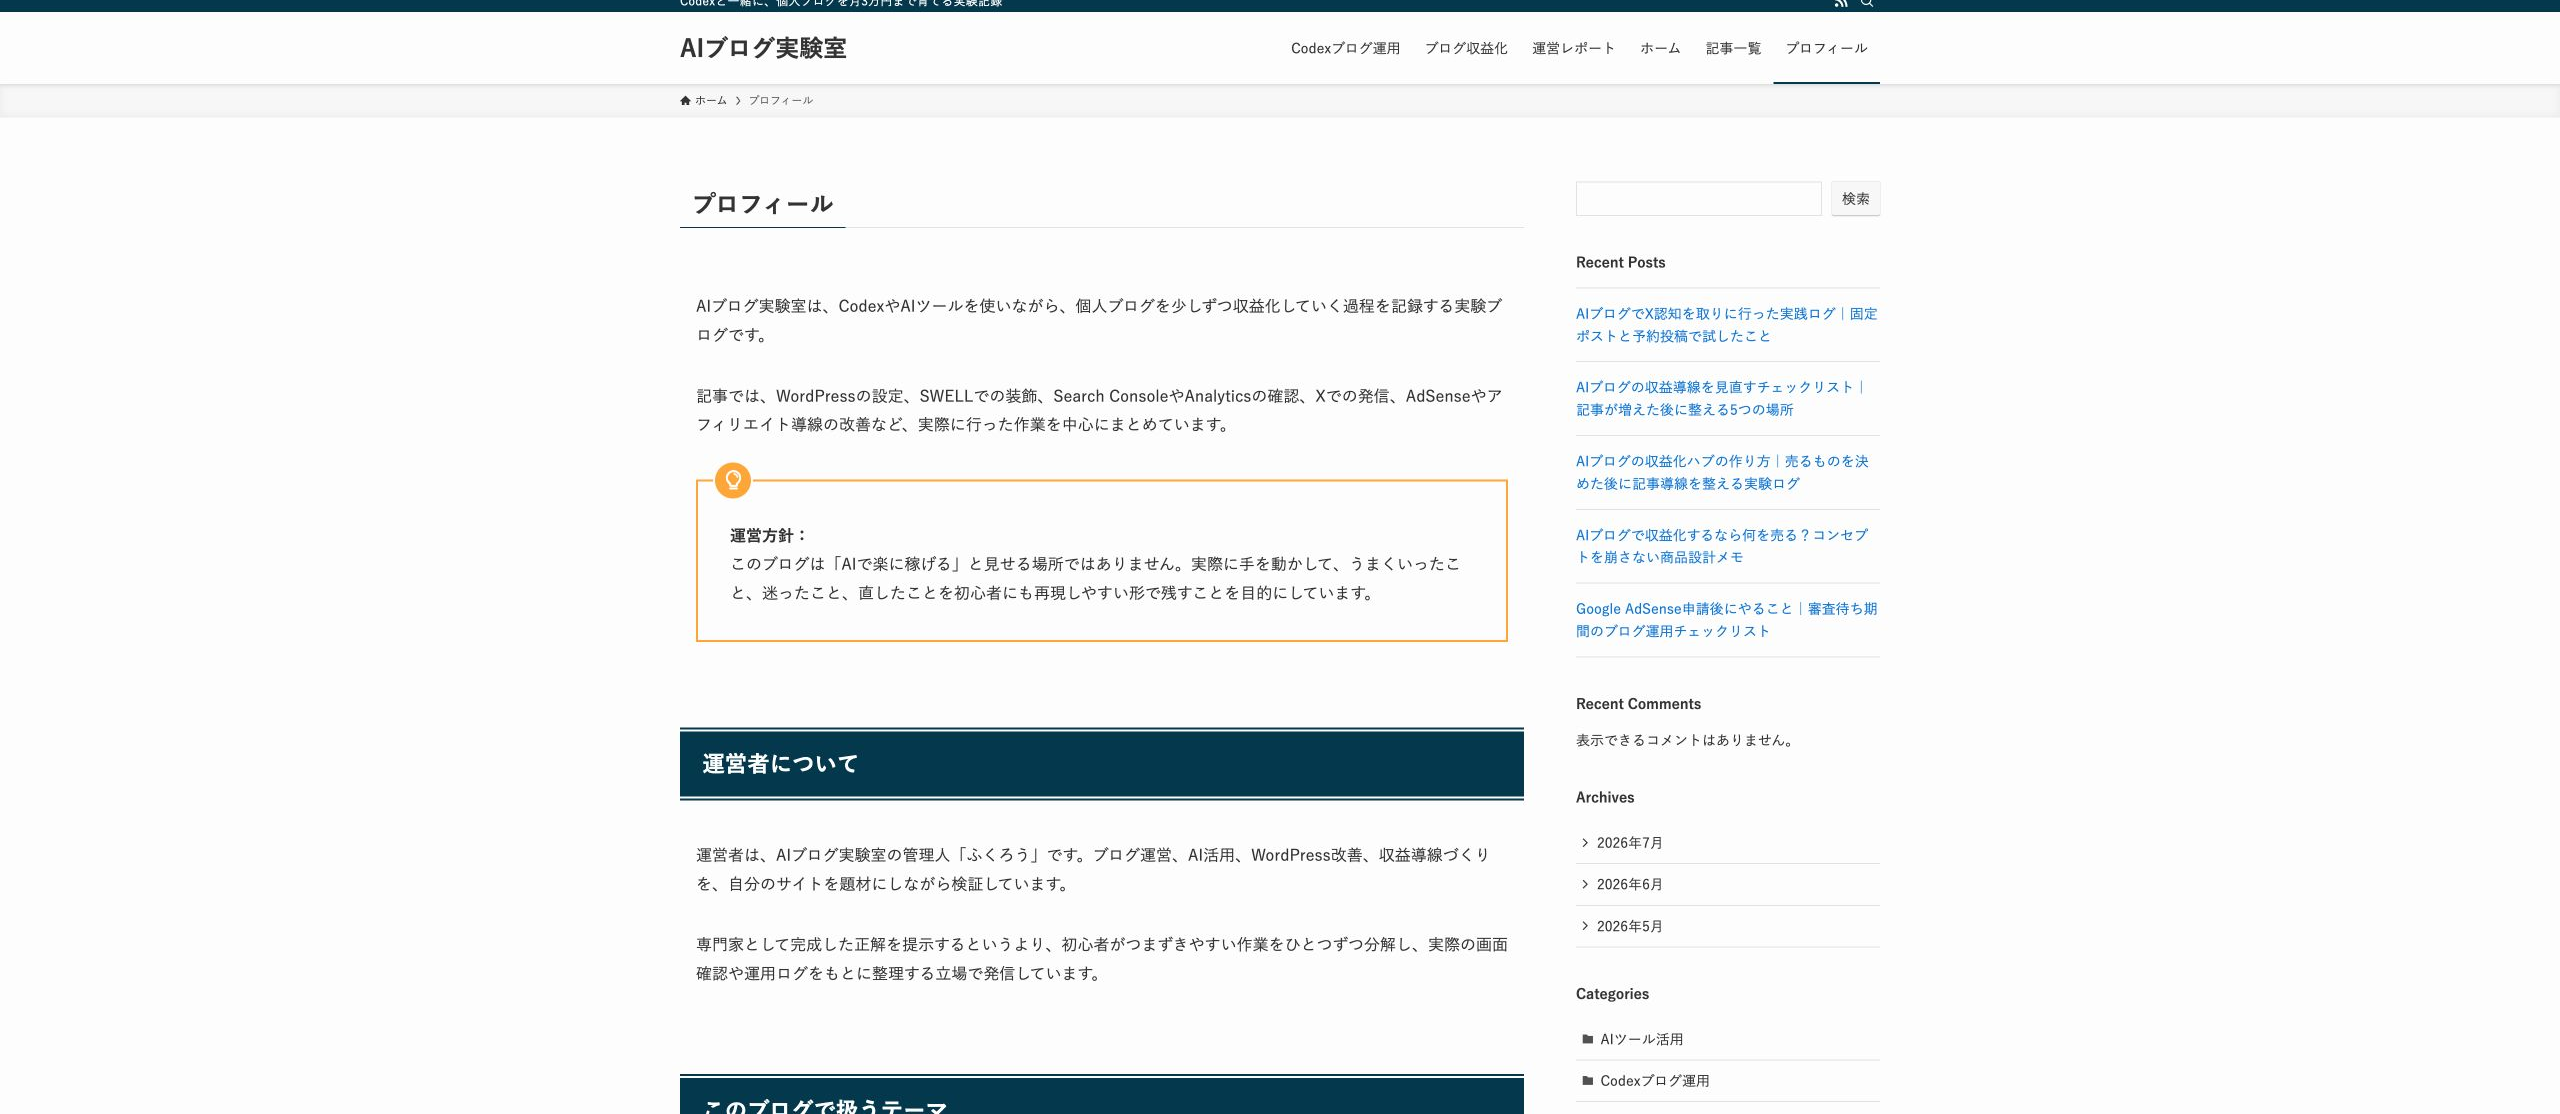Open the 記事一覧 menu item
This screenshot has width=2560, height=1114.
tap(1733, 48)
